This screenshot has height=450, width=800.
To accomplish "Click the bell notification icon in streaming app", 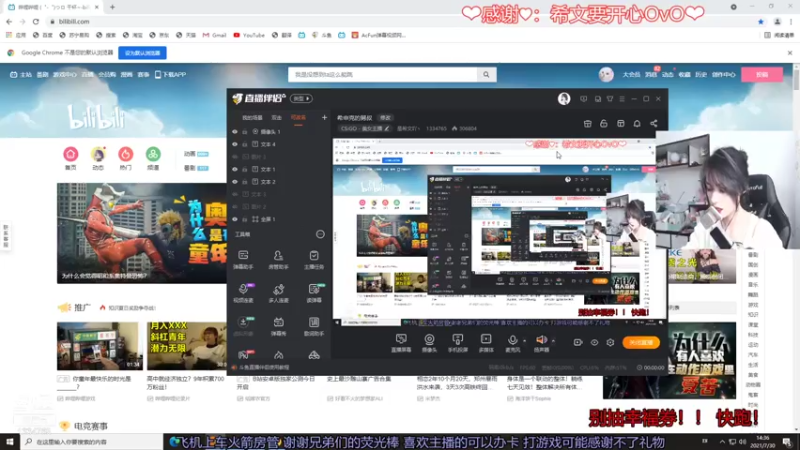I will [x=637, y=123].
